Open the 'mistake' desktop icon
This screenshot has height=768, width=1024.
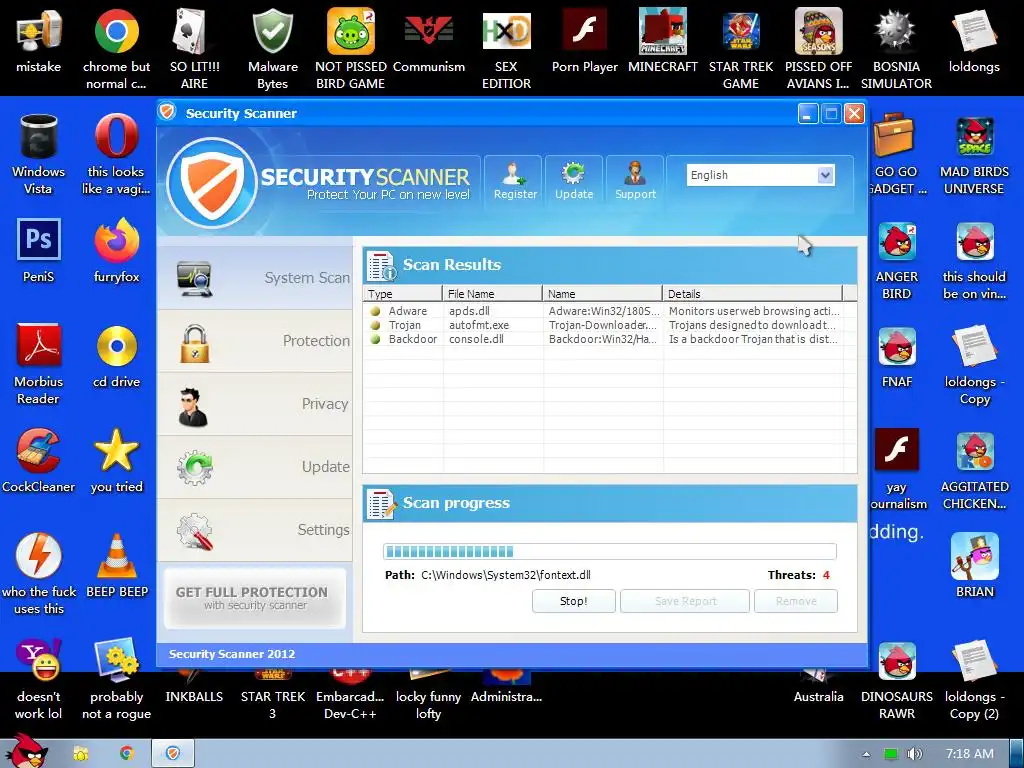(39, 40)
